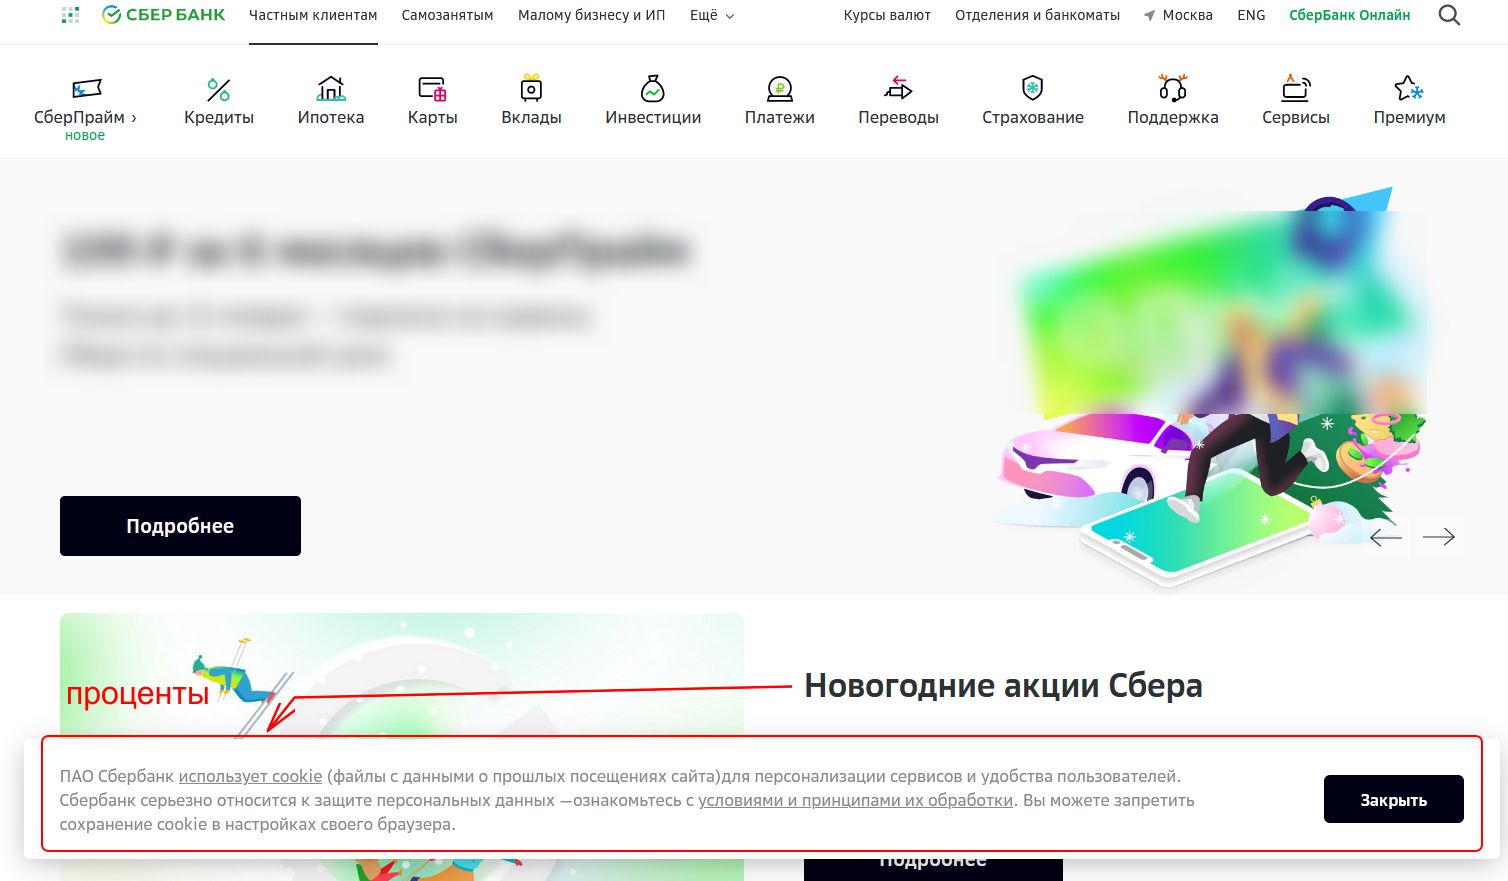This screenshot has height=881, width=1508.
Task: Click the Карты card icon
Action: (432, 89)
